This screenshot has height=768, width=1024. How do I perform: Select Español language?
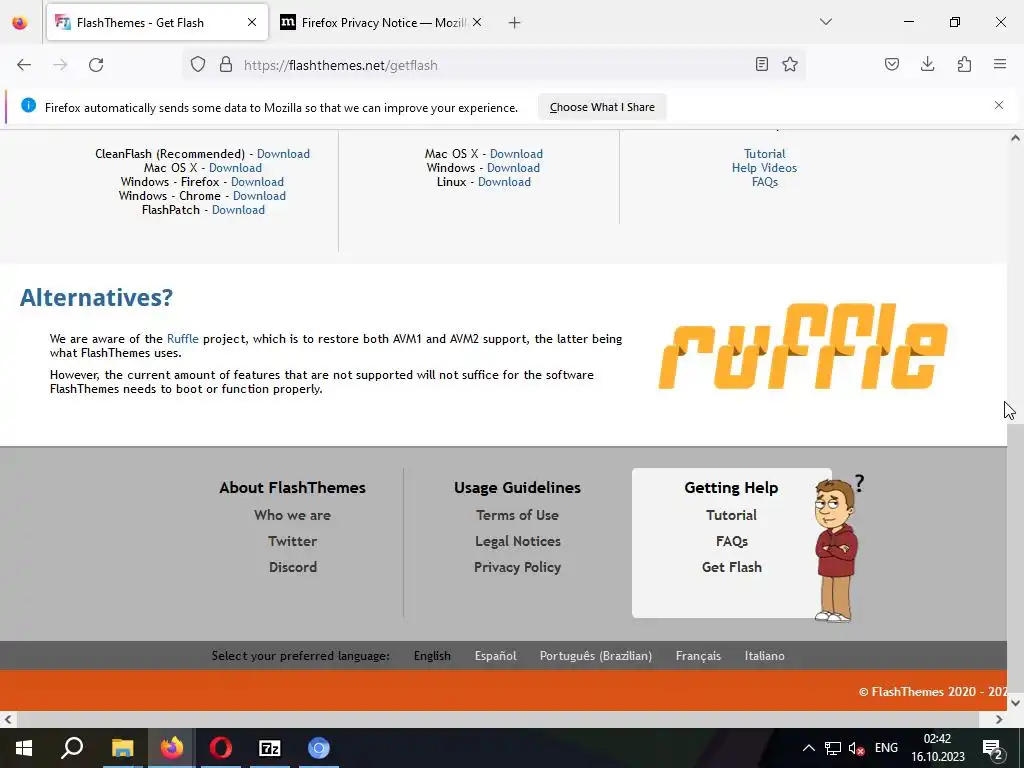(x=495, y=656)
